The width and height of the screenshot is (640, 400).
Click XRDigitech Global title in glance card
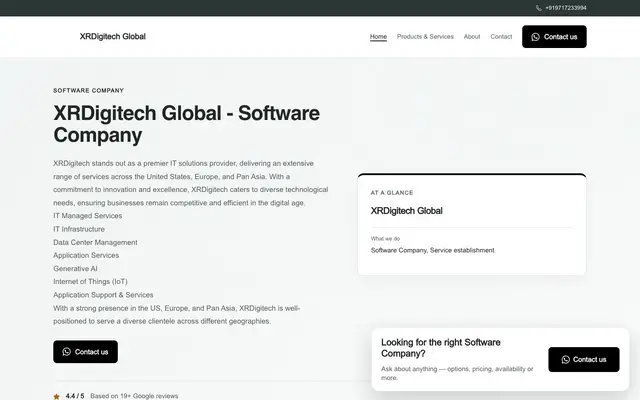tap(407, 211)
